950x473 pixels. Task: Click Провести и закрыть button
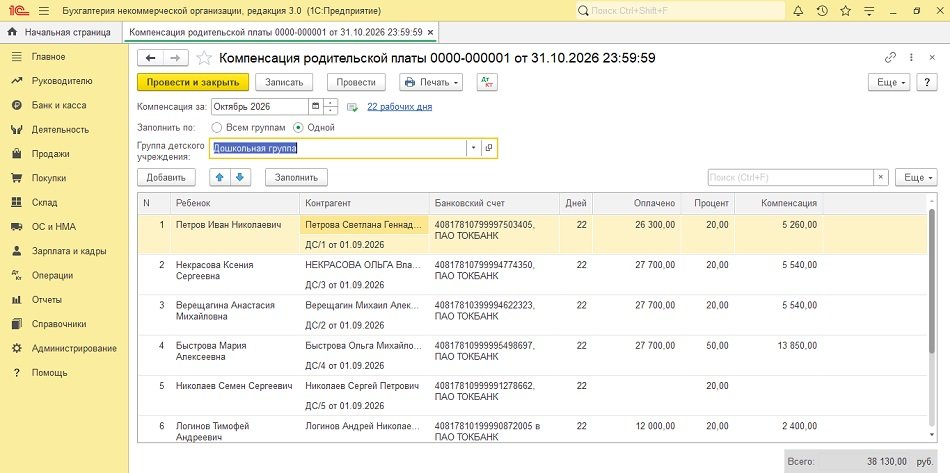tap(193, 82)
